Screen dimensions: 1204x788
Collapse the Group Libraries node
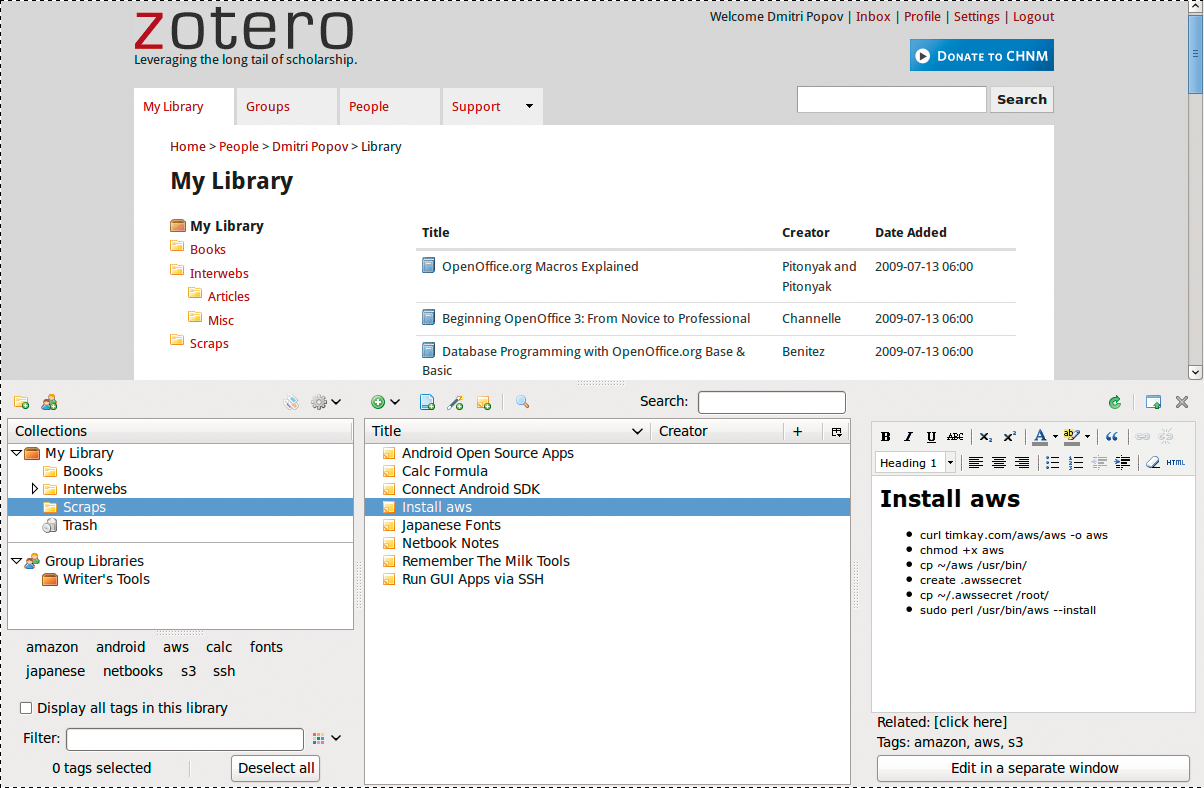click(16, 561)
